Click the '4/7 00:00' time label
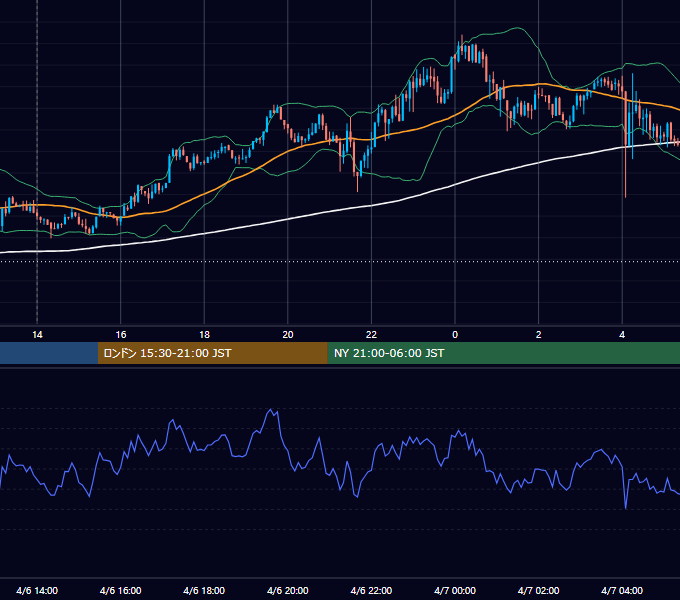This screenshot has height=600, width=680. 455,590
